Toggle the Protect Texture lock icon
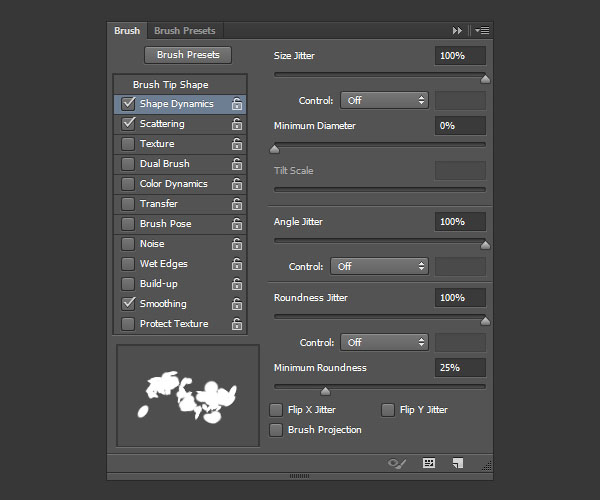 (237, 324)
